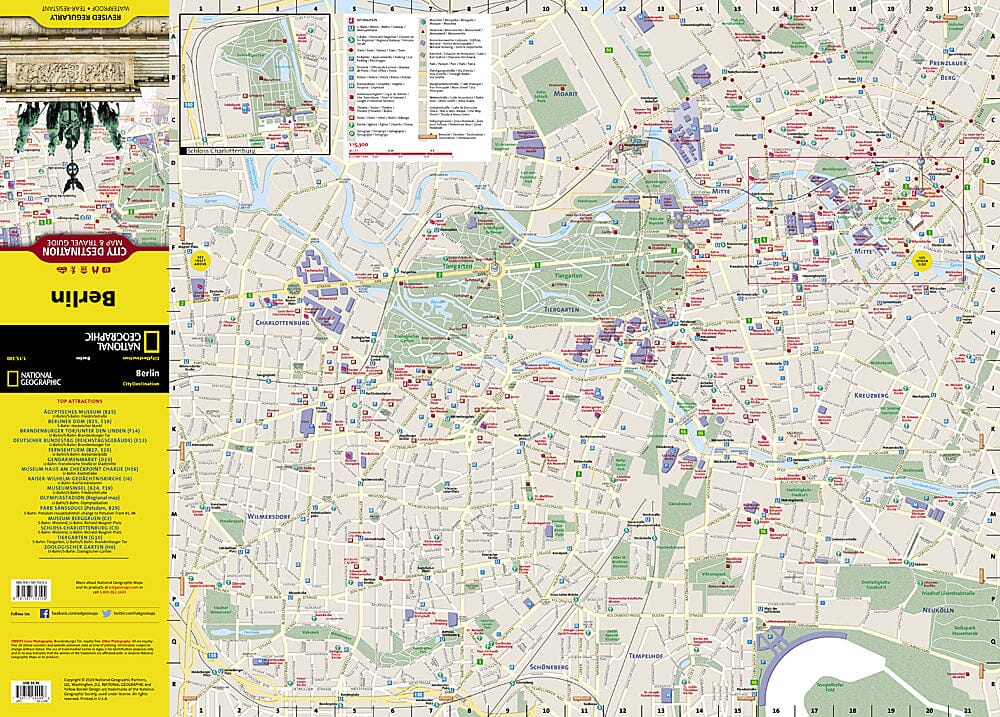Select the Monument legend triangle icon
This screenshot has height=717, width=1000.
tap(423, 31)
